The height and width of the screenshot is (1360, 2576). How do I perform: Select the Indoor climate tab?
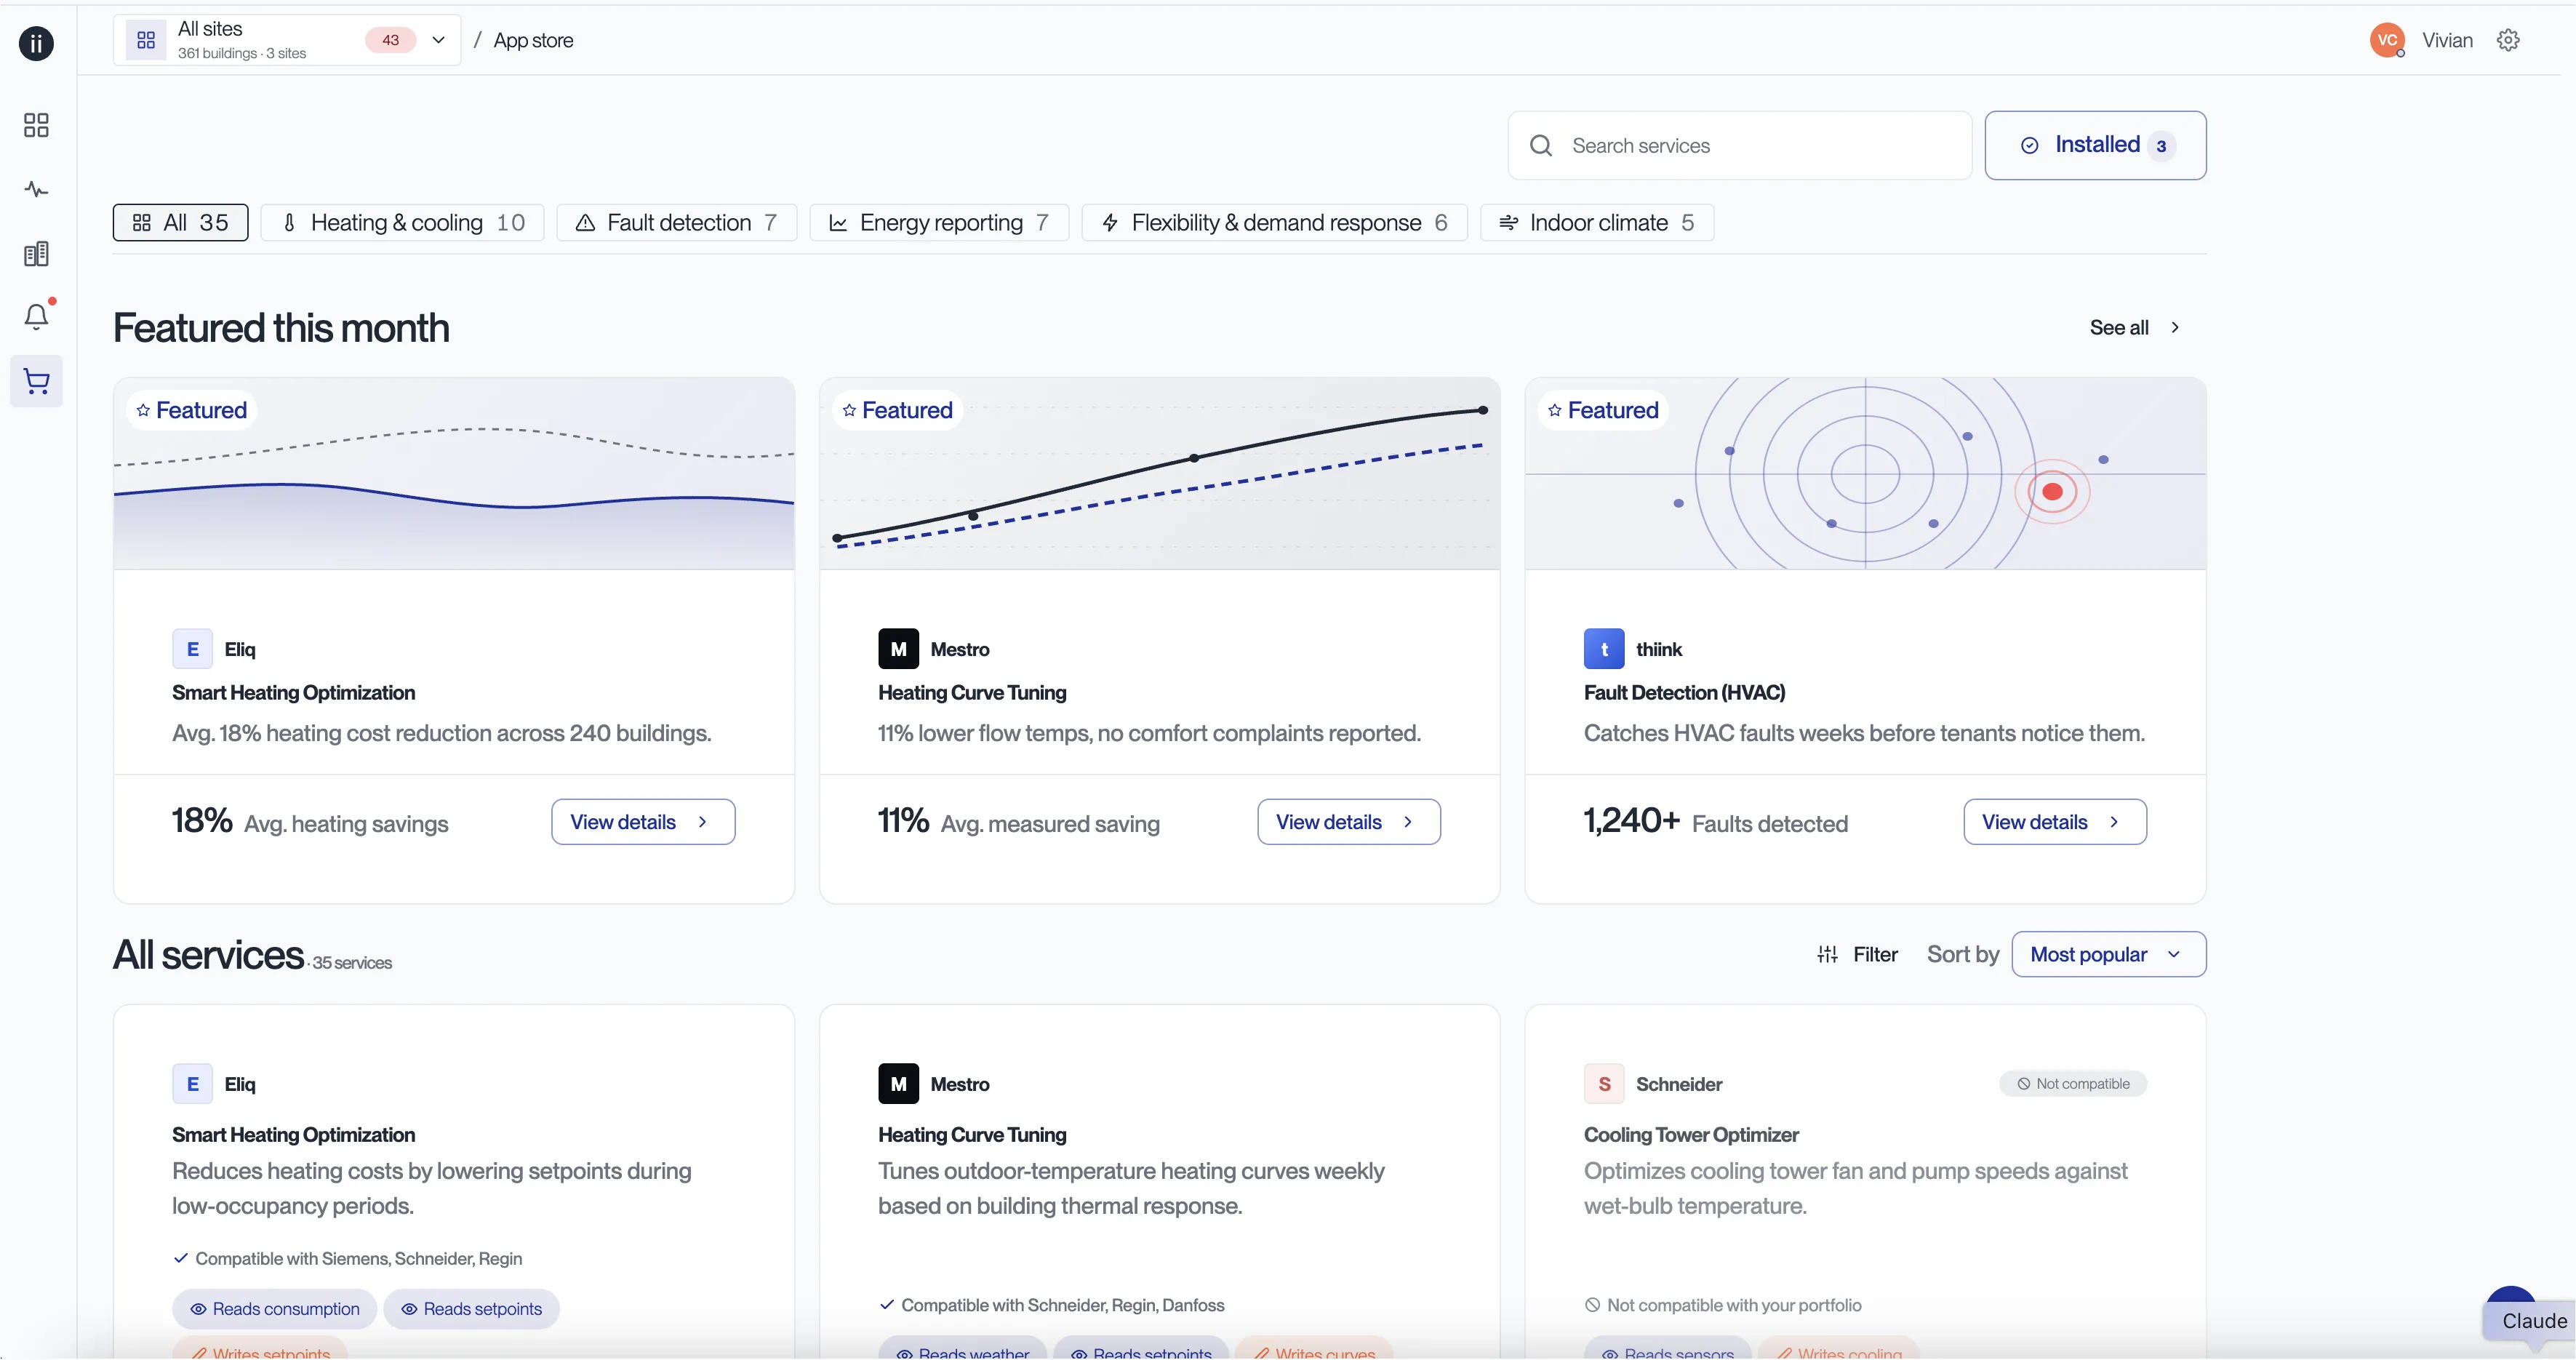pos(1596,223)
